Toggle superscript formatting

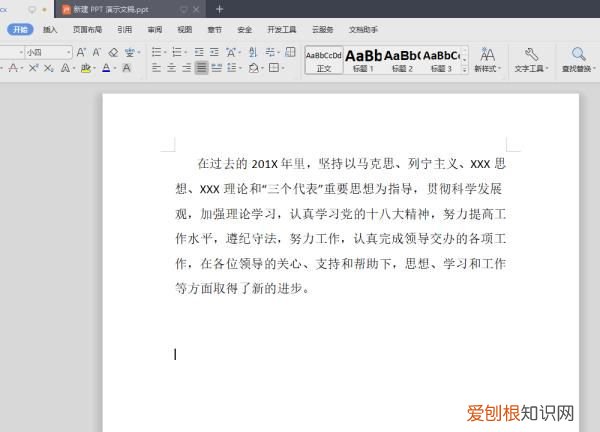(33, 68)
